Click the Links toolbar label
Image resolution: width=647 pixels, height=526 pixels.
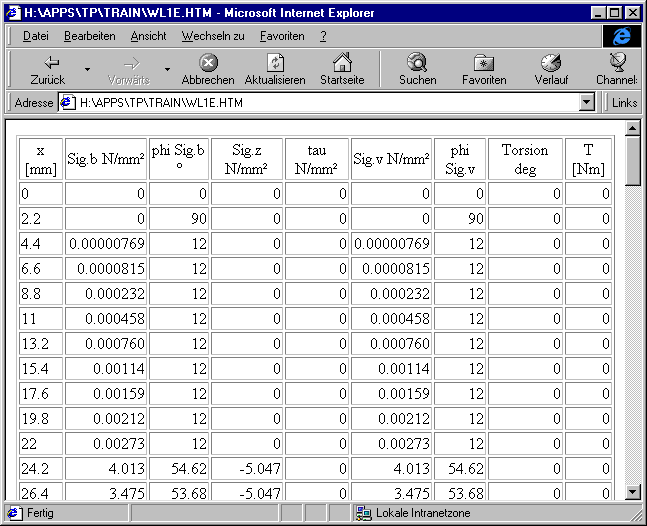(x=624, y=103)
